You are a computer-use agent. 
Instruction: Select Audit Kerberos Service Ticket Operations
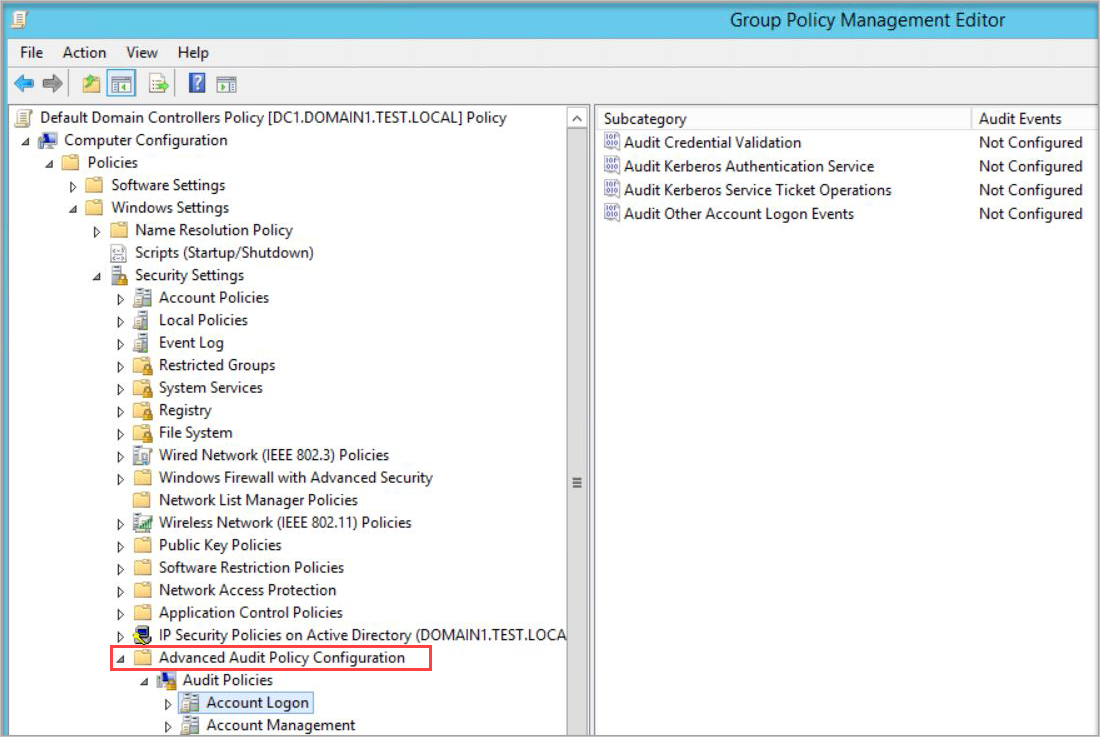click(x=757, y=190)
